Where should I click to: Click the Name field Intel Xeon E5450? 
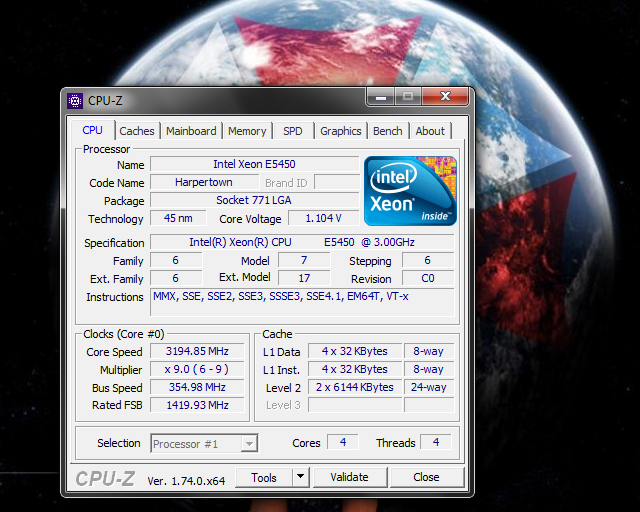point(254,164)
